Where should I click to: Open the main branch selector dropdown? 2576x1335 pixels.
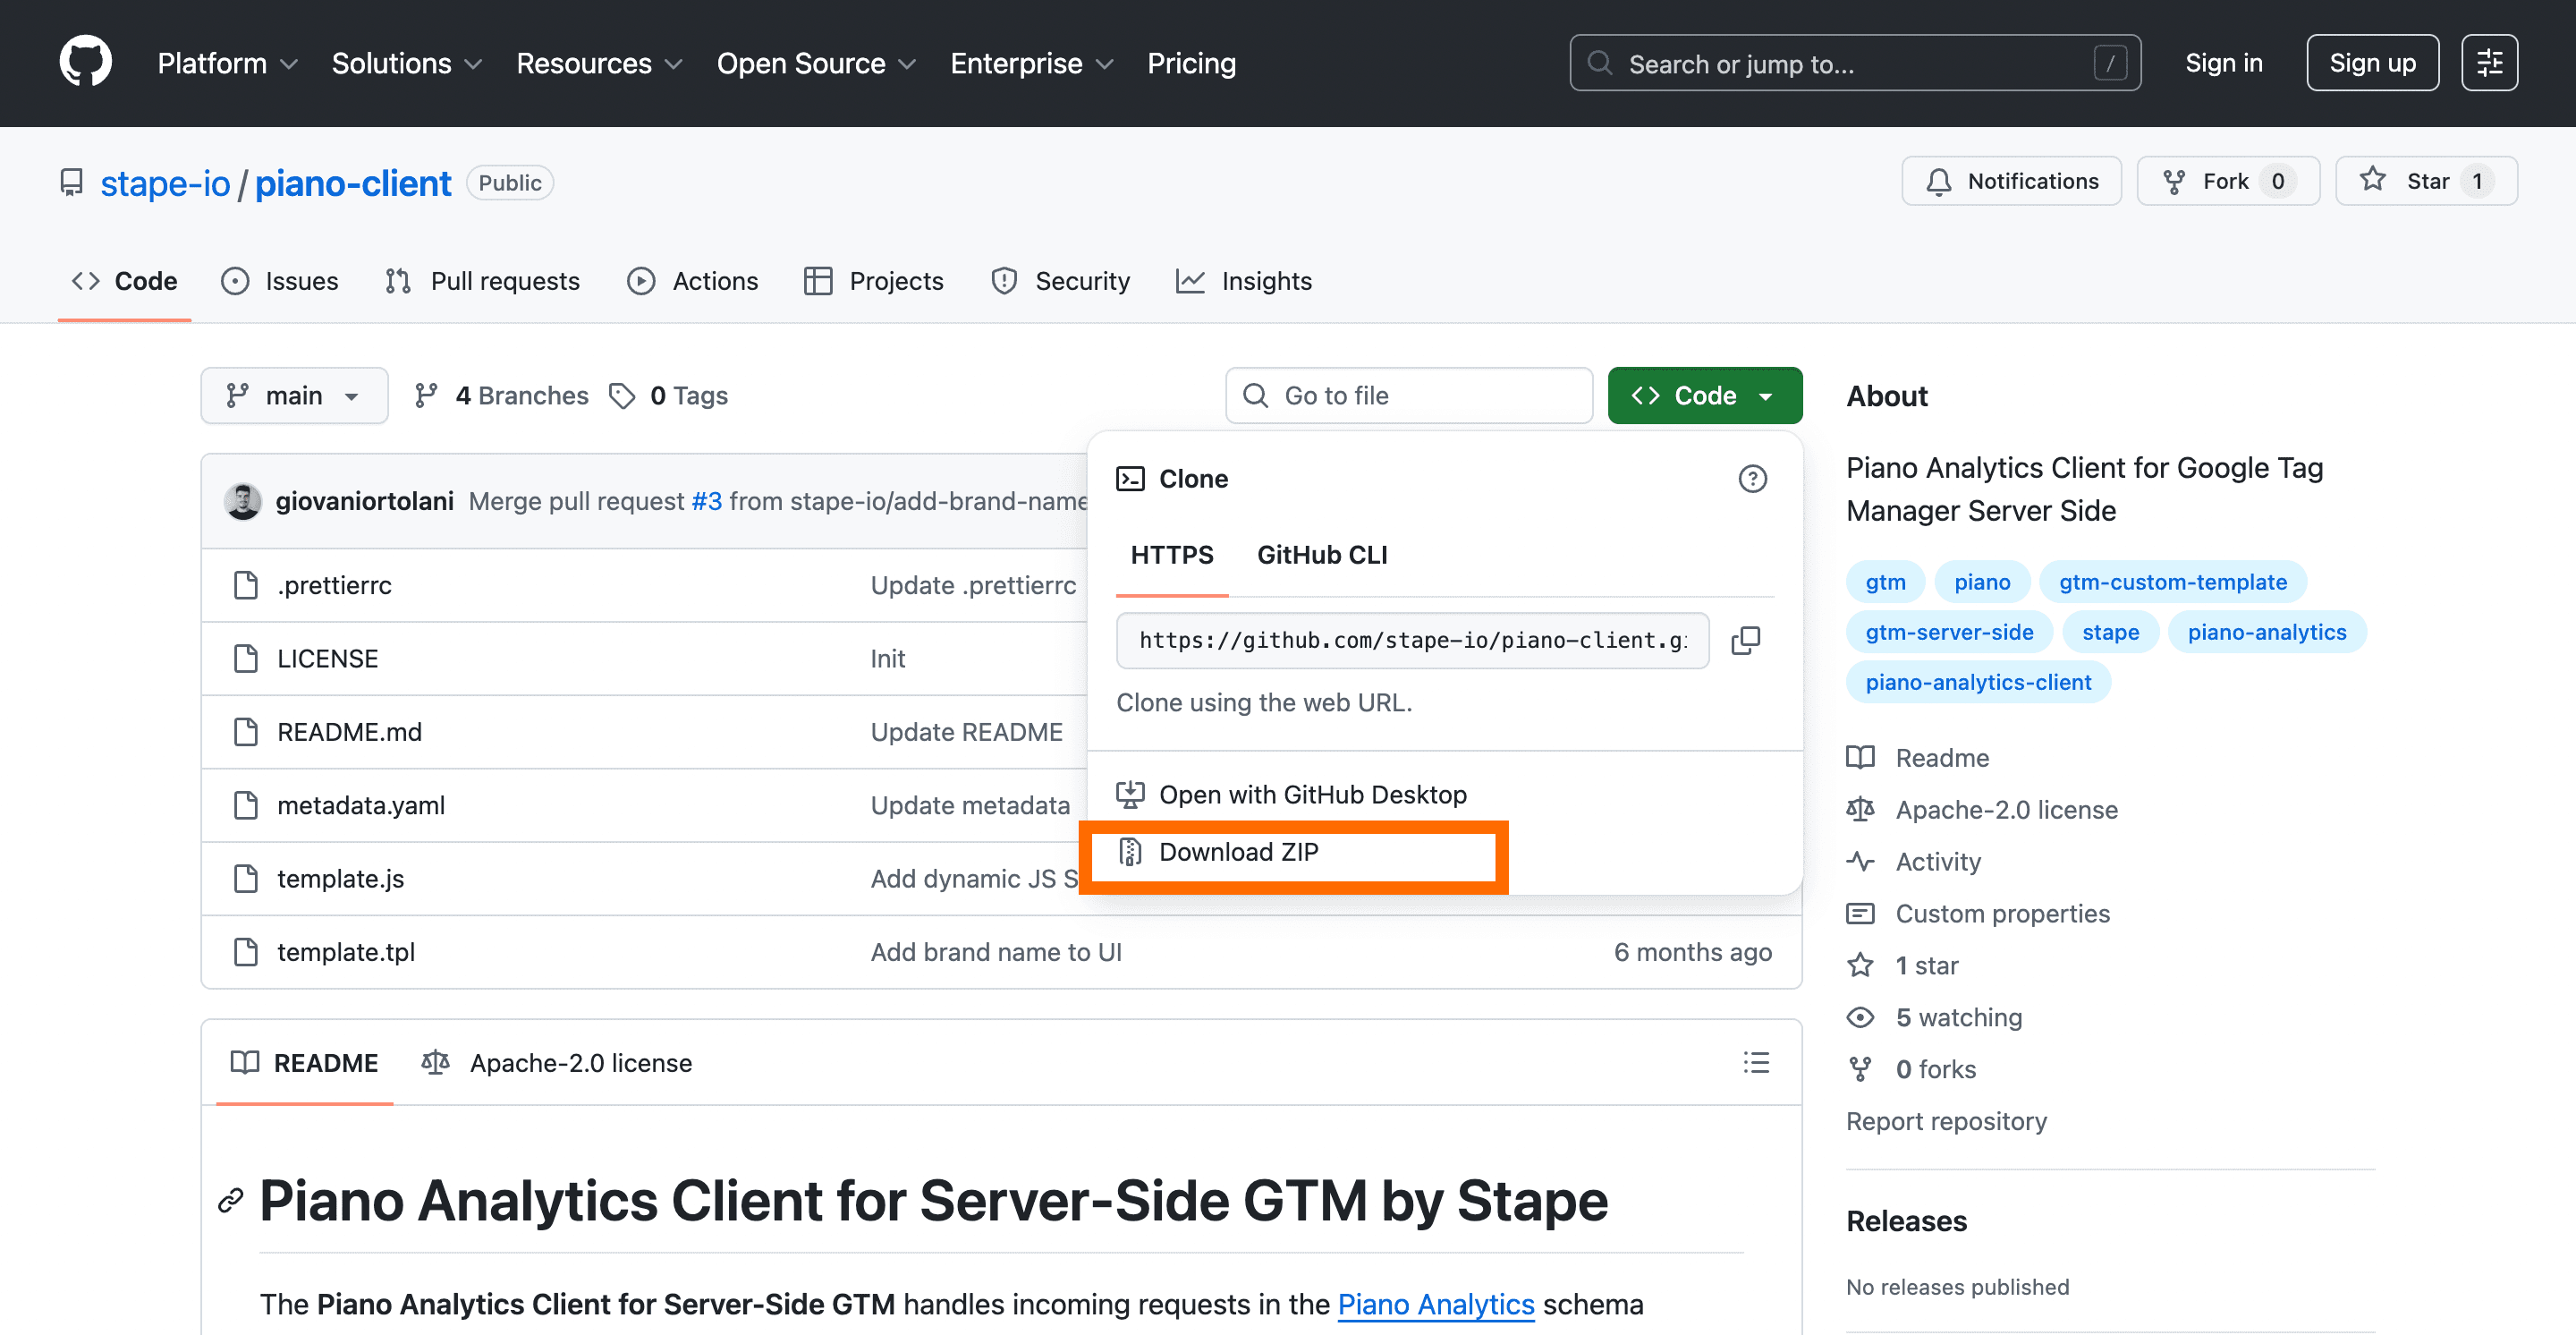pyautogui.click(x=294, y=395)
